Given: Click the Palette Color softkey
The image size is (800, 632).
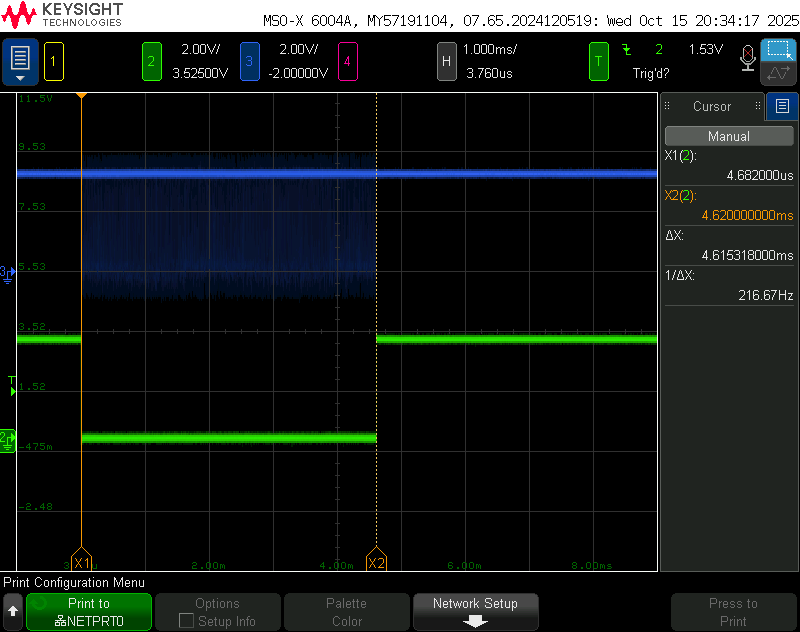Looking at the screenshot, I should [347, 612].
